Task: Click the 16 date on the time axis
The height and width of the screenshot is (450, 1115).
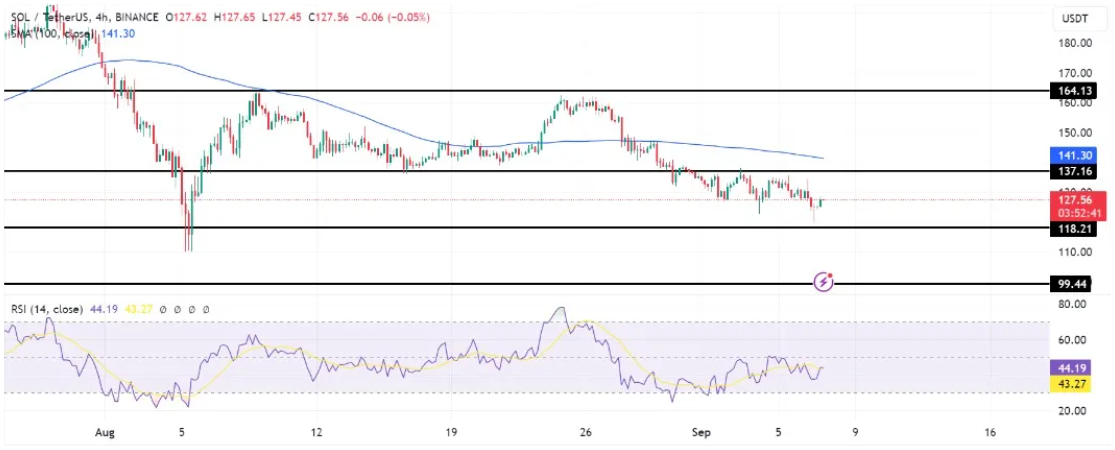Action: [x=989, y=433]
